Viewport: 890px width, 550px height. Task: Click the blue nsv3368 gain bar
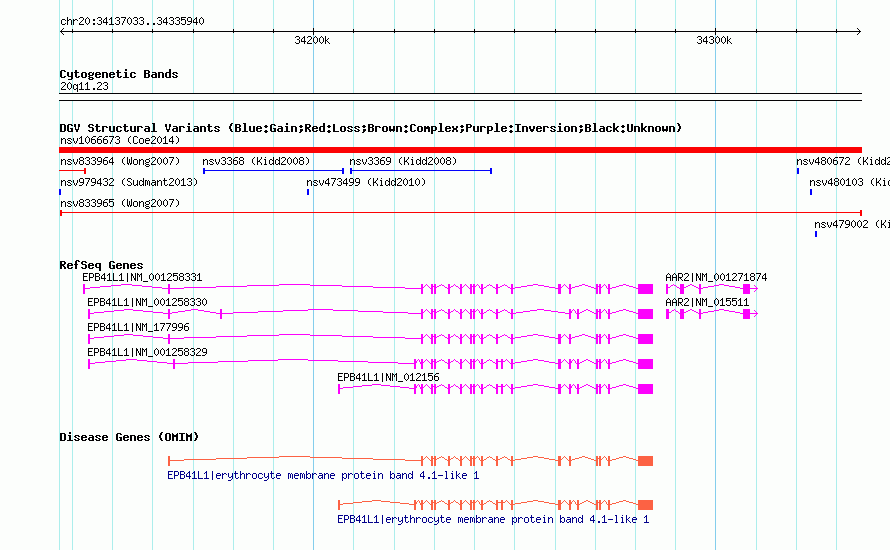(274, 171)
